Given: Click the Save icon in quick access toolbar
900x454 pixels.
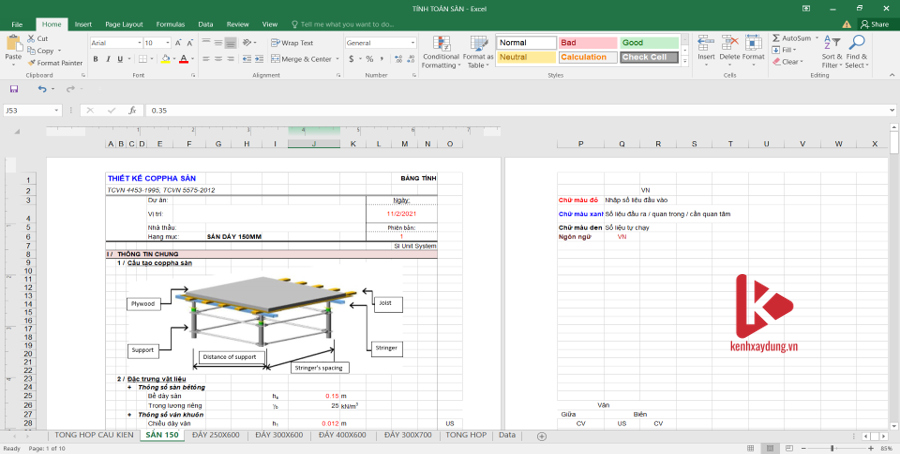Looking at the screenshot, I should 14,88.
